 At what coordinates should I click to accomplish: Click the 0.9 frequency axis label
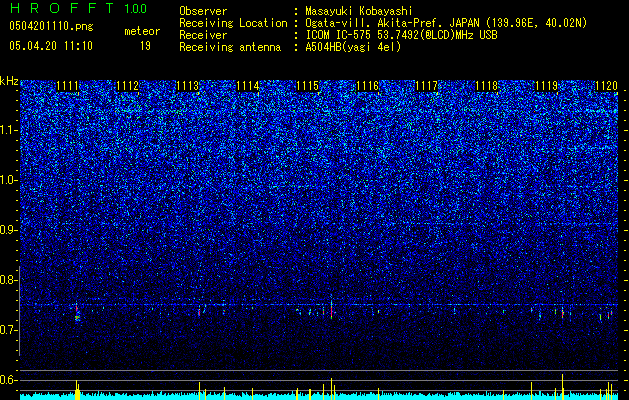coord(9,230)
